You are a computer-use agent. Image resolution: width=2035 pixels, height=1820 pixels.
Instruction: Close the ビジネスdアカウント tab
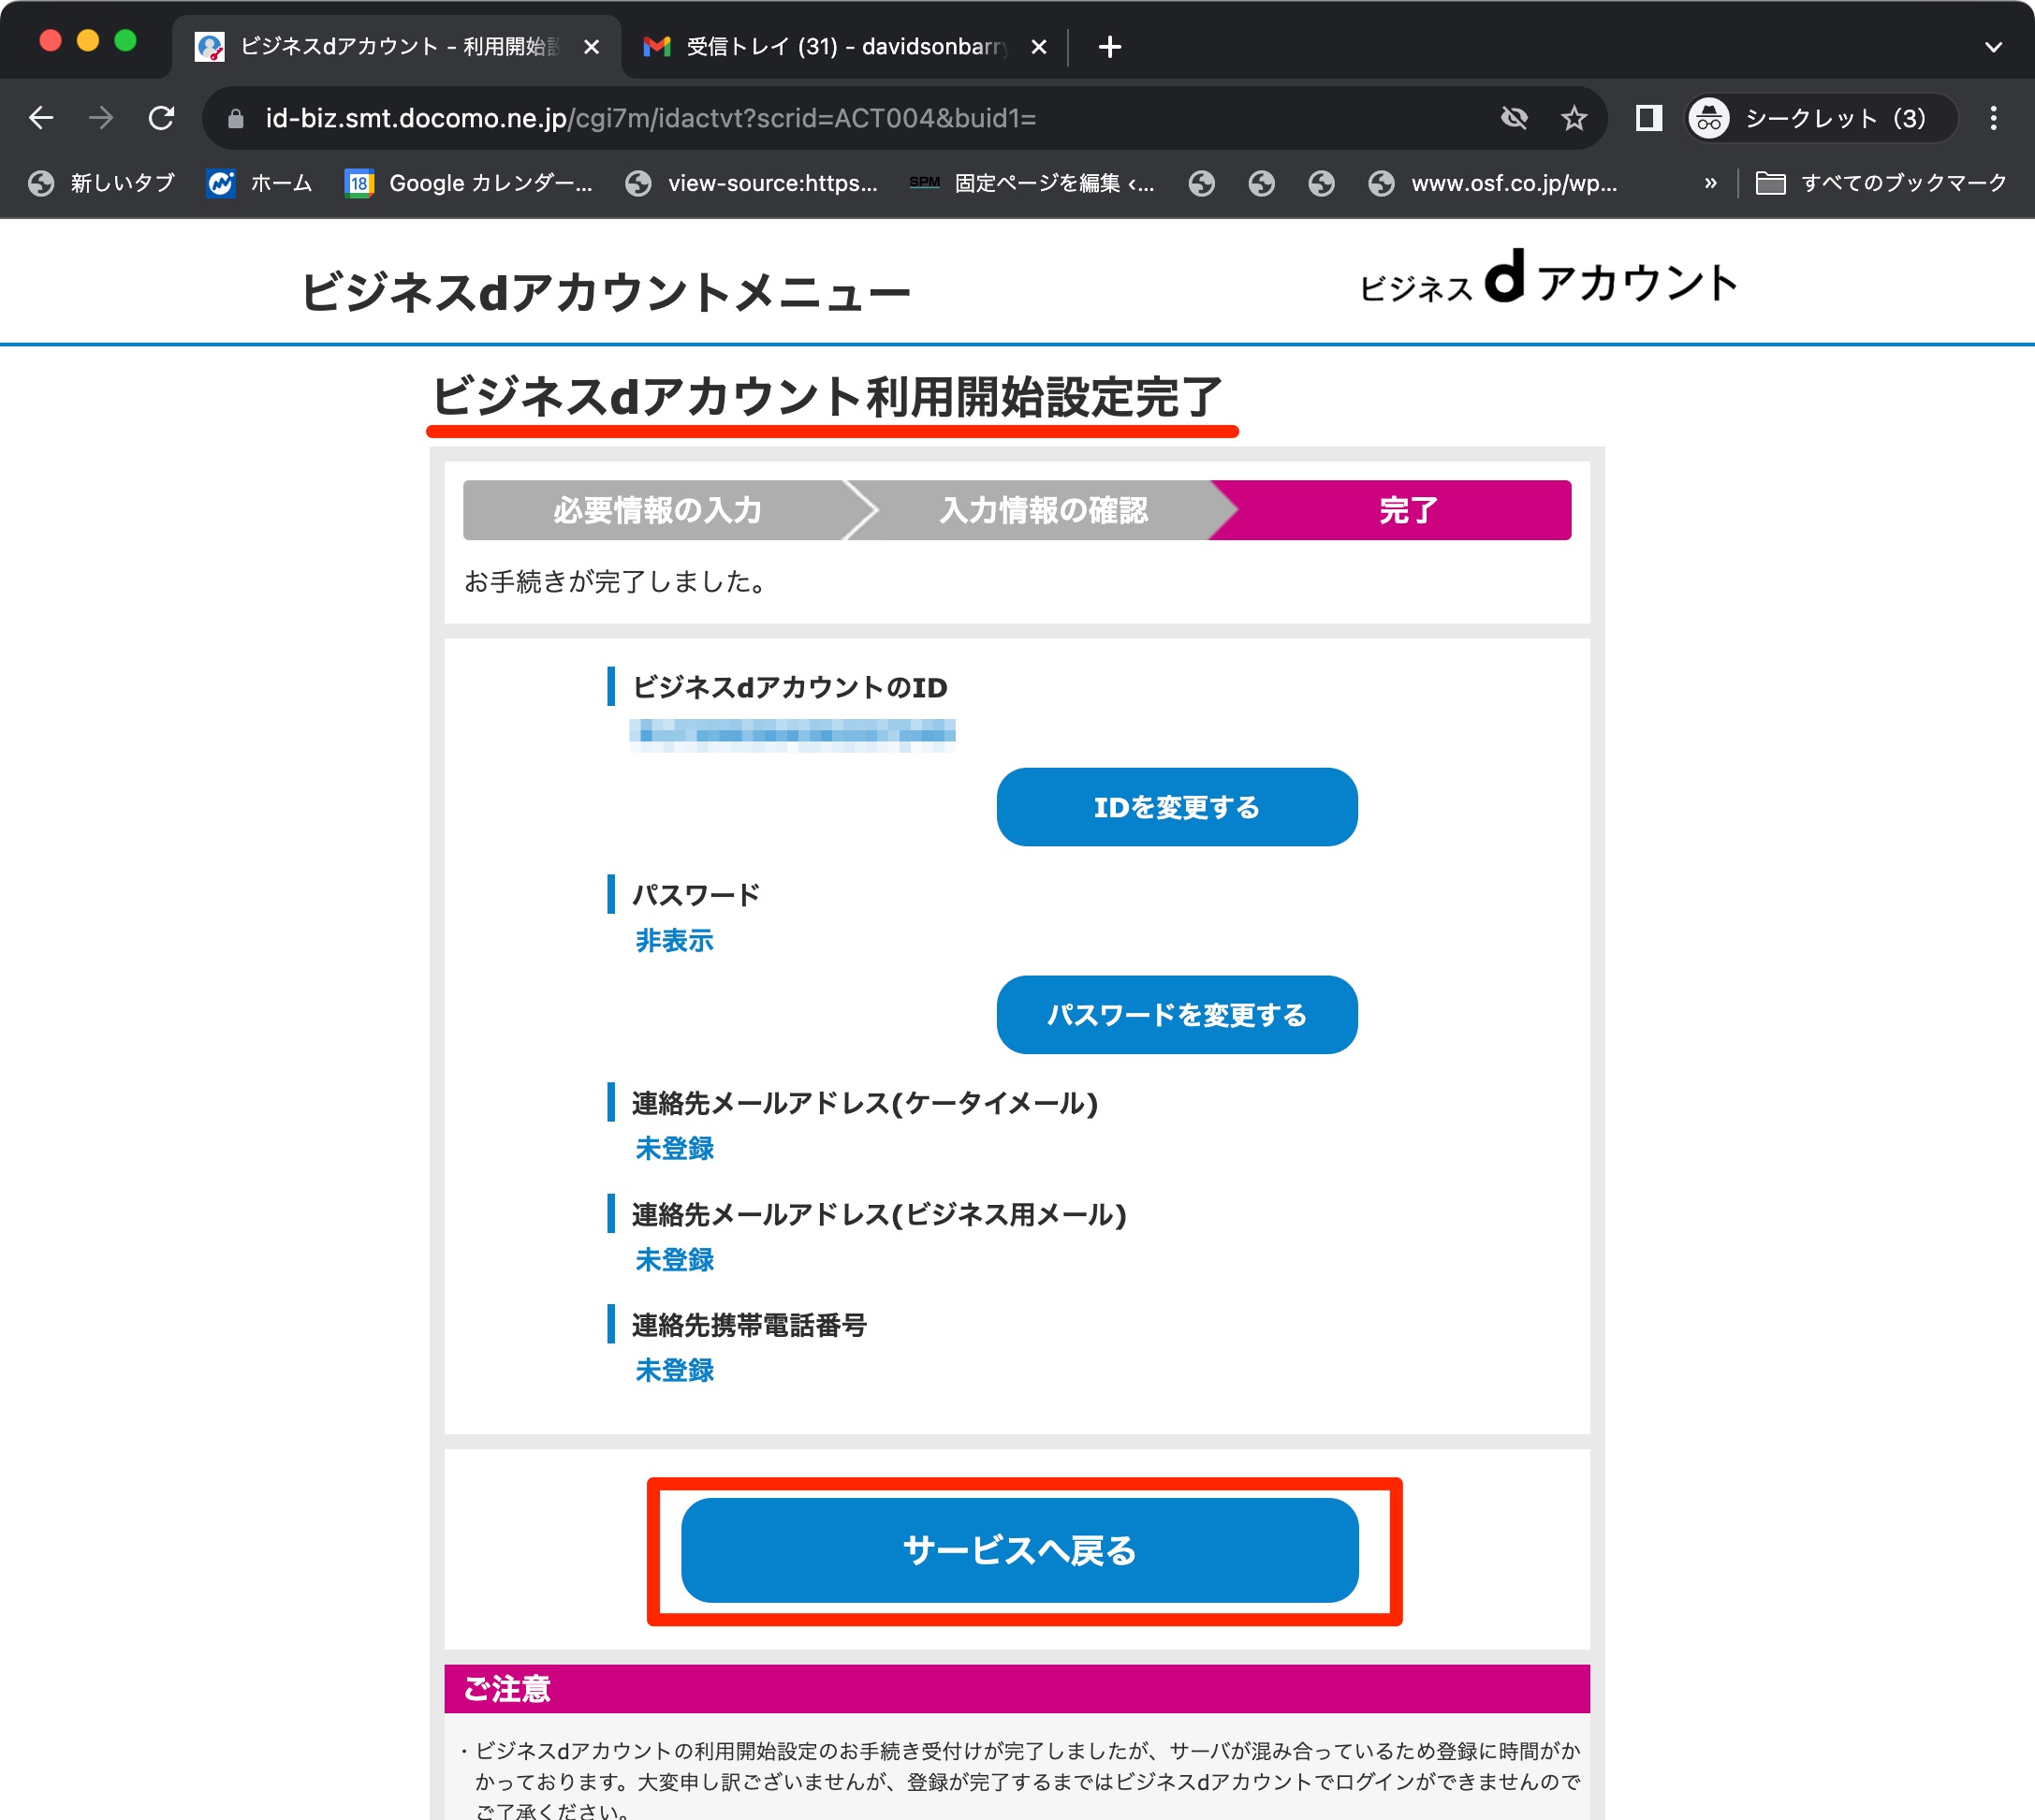591,47
